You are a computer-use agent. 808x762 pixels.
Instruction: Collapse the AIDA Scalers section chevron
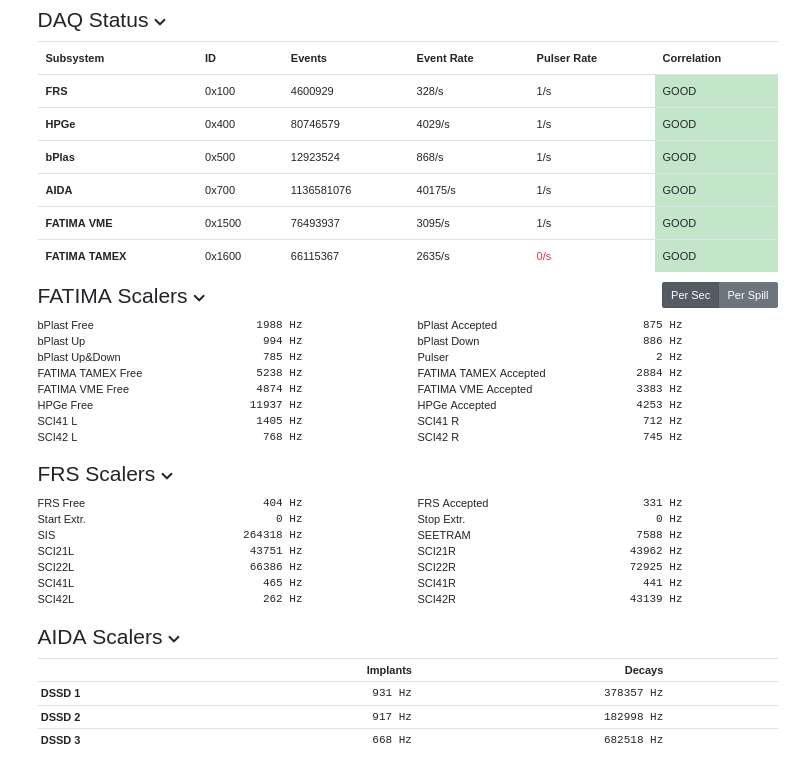pyautogui.click(x=174, y=639)
